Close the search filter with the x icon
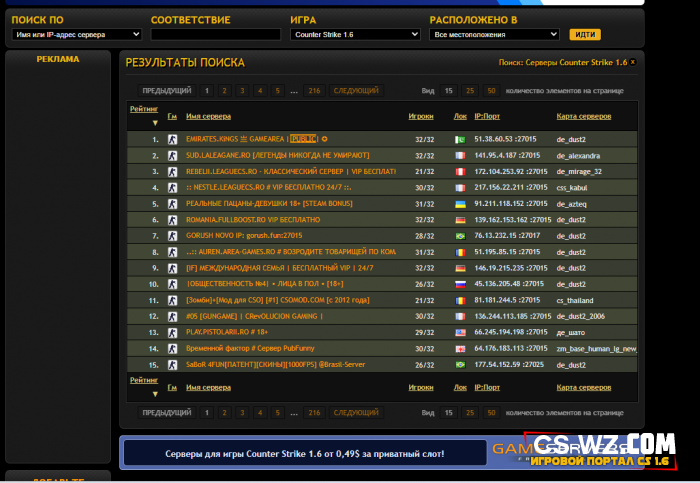700x483 pixels. [x=632, y=62]
